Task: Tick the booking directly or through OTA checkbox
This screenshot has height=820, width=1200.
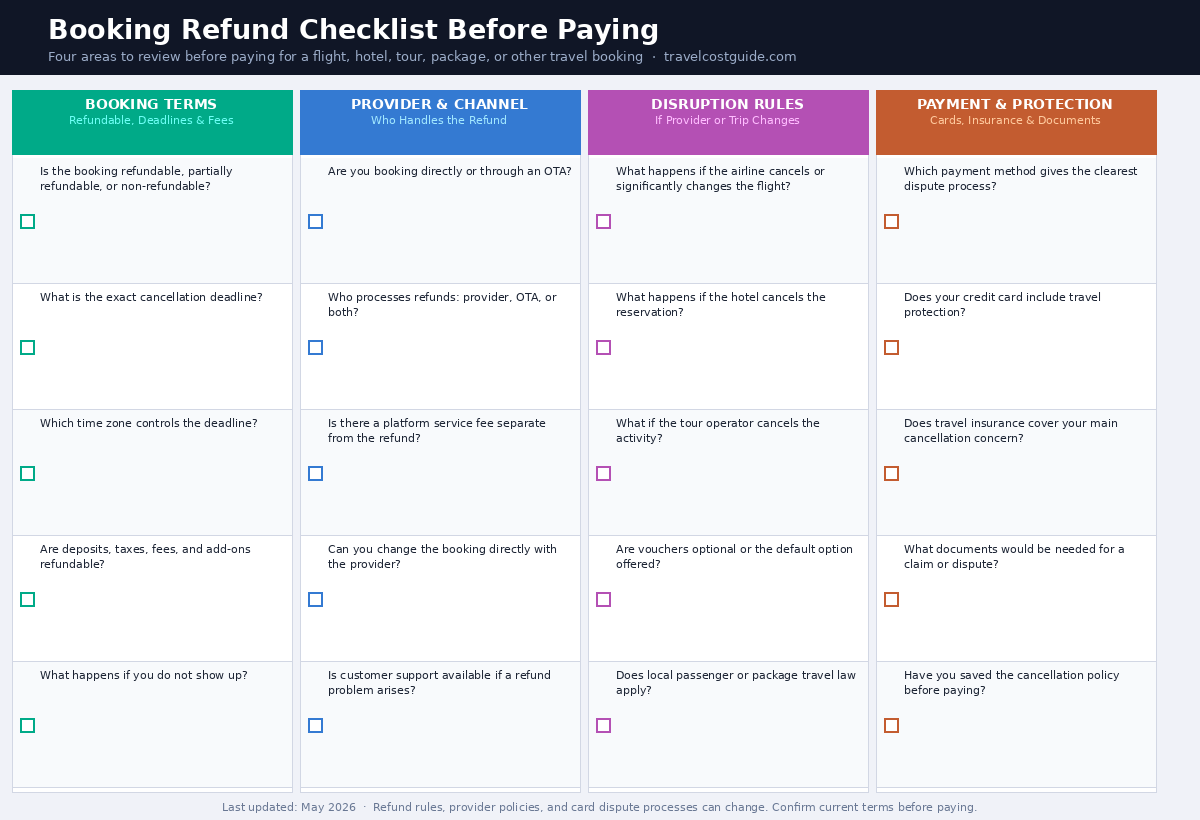Action: point(315,222)
